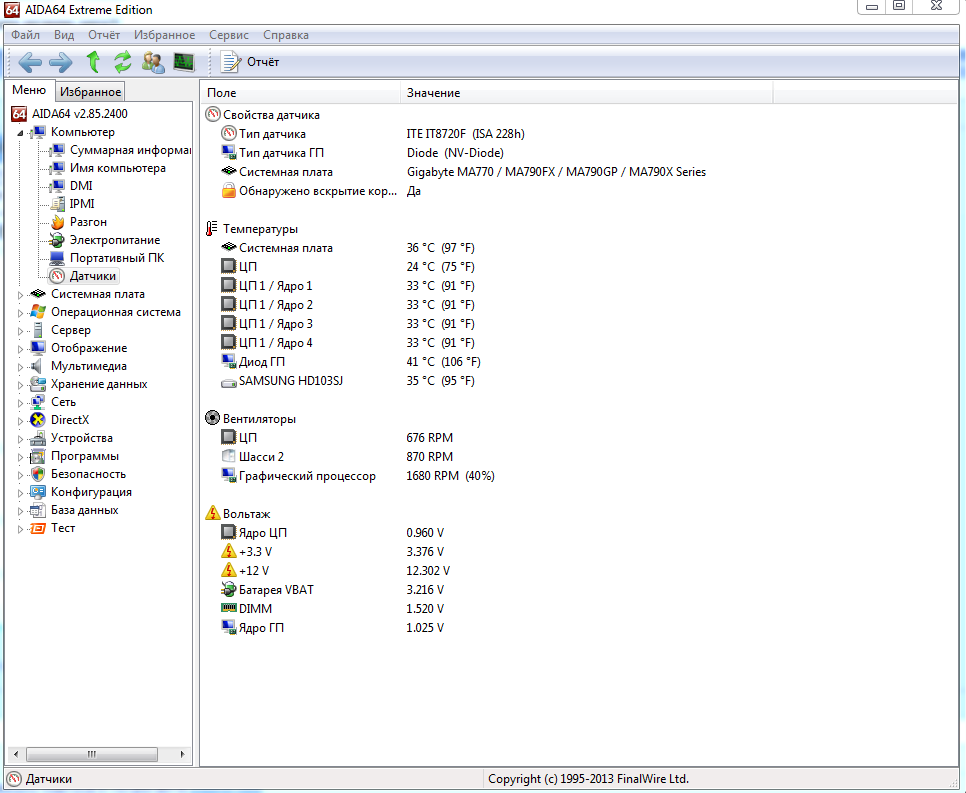This screenshot has height=793, width=966.
Task: Expand the Сеть tree node
Action: [20, 403]
